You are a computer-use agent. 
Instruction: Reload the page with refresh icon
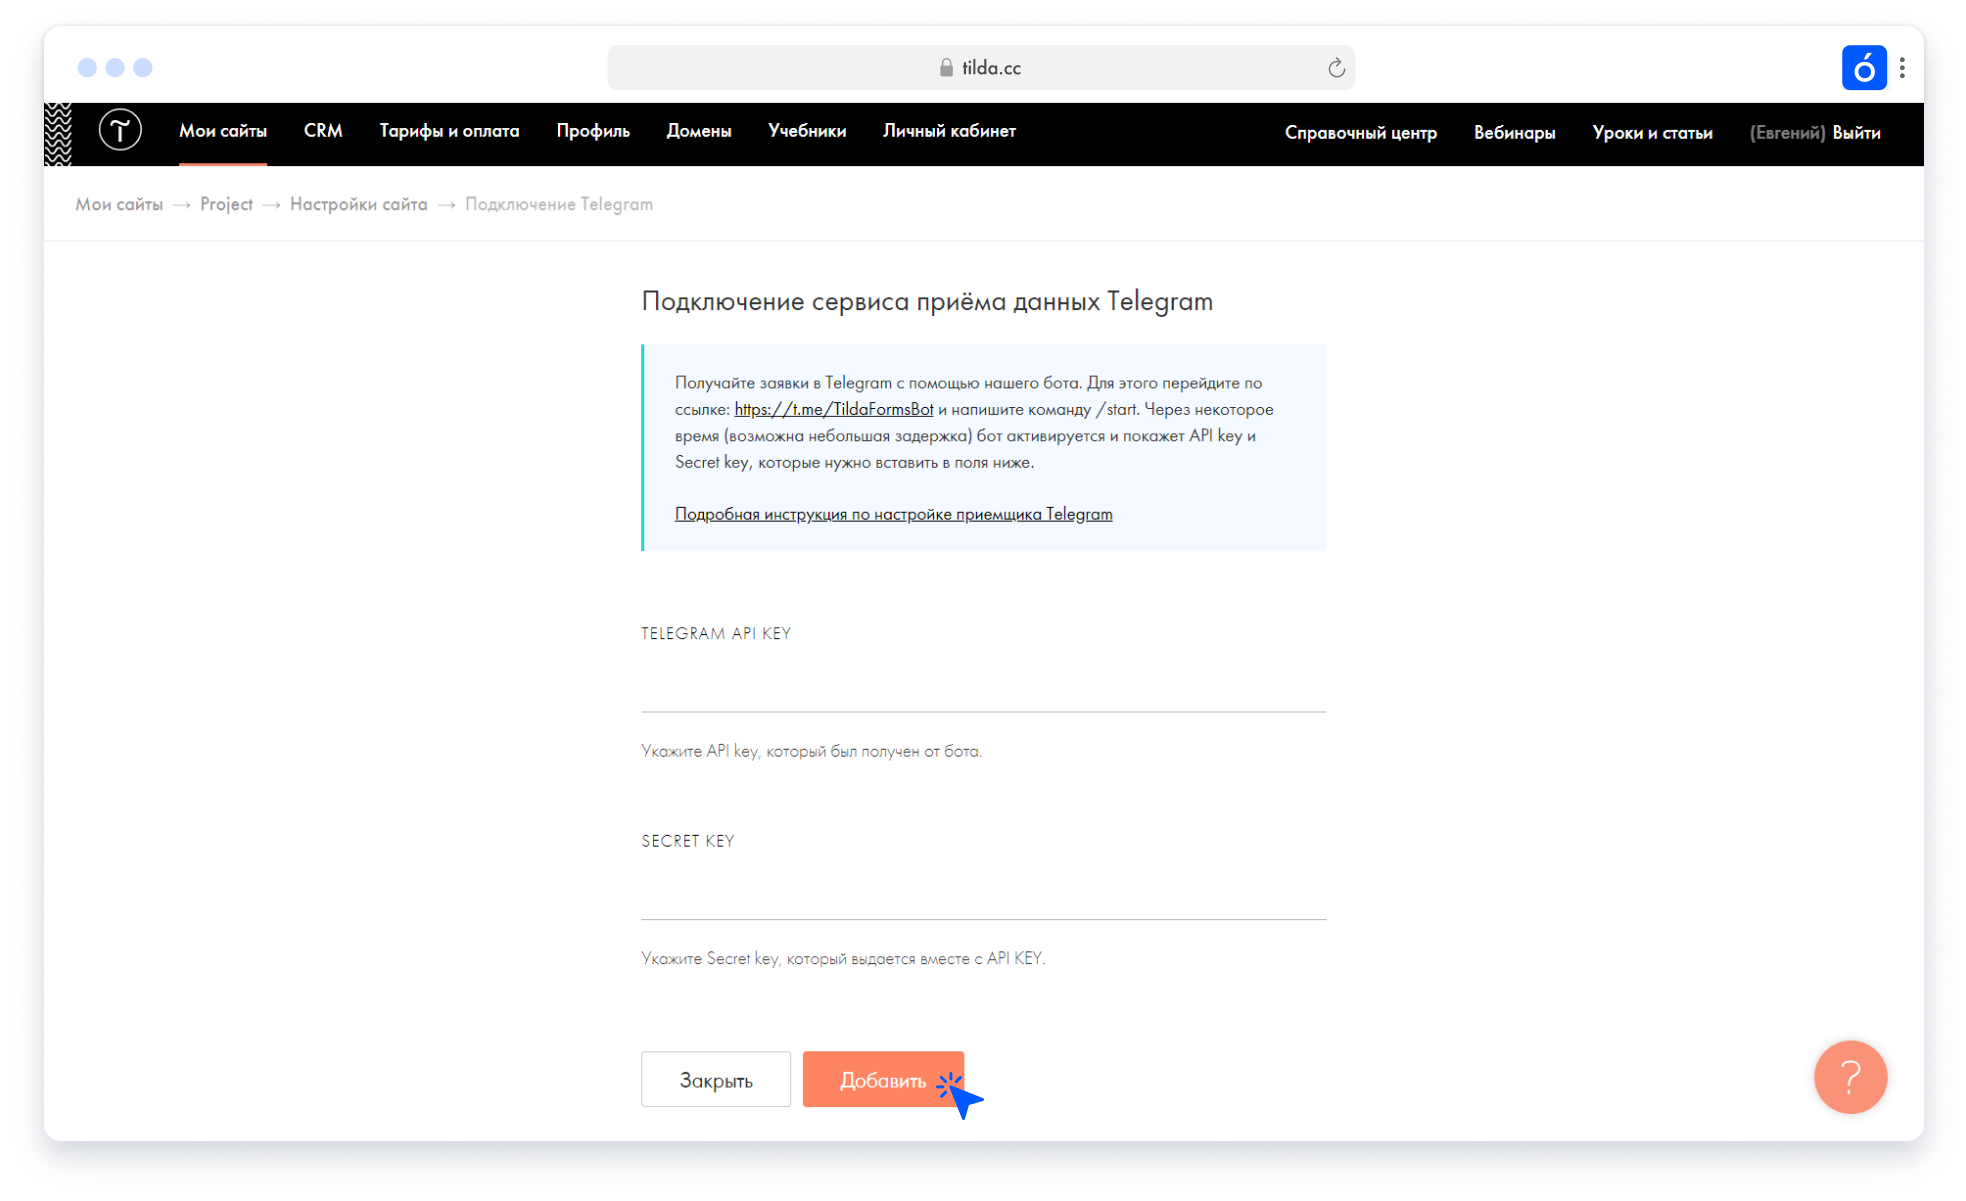1336,68
